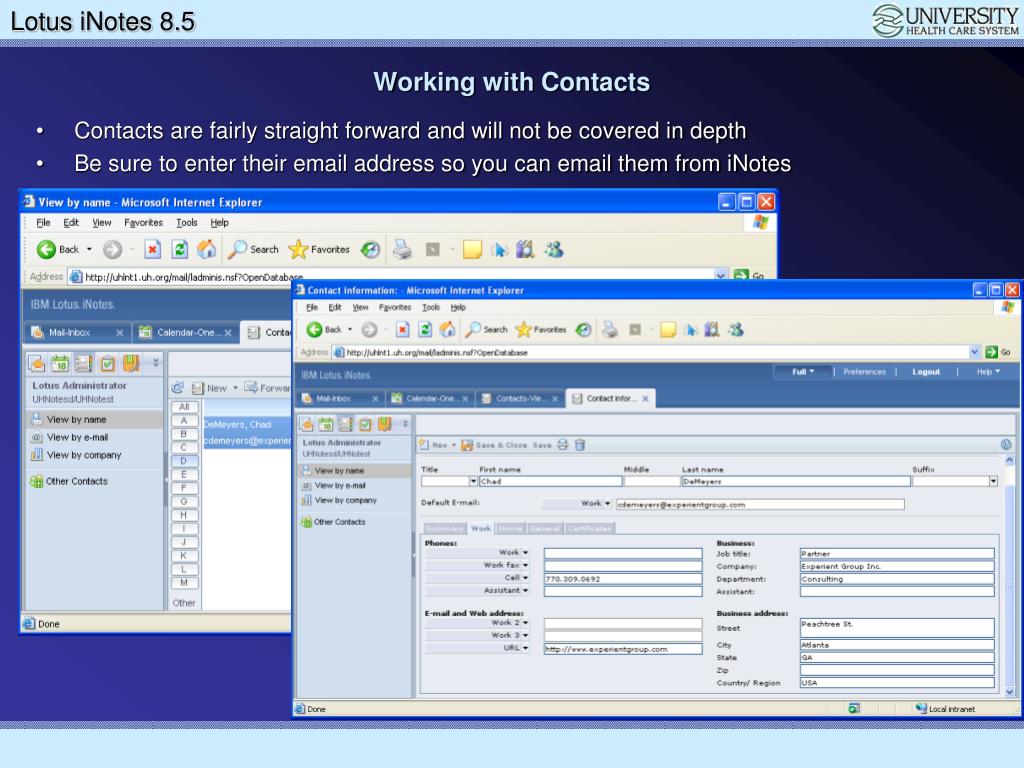
Task: Click Stop icon in Contact Information window
Action: (402, 330)
